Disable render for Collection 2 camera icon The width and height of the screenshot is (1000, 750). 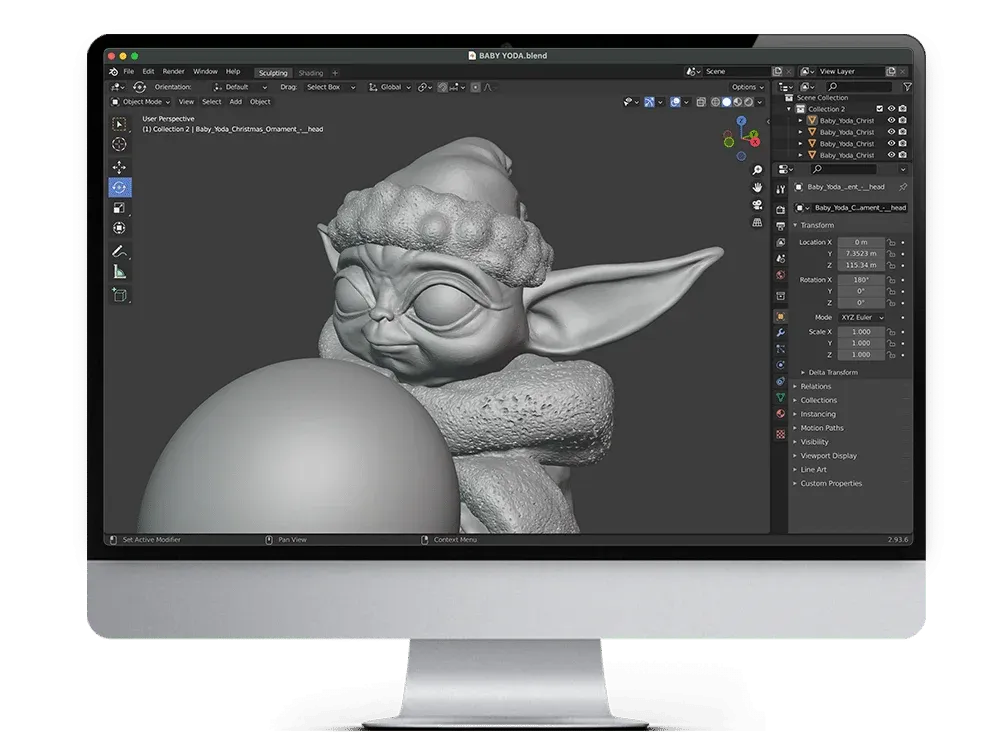(x=902, y=109)
